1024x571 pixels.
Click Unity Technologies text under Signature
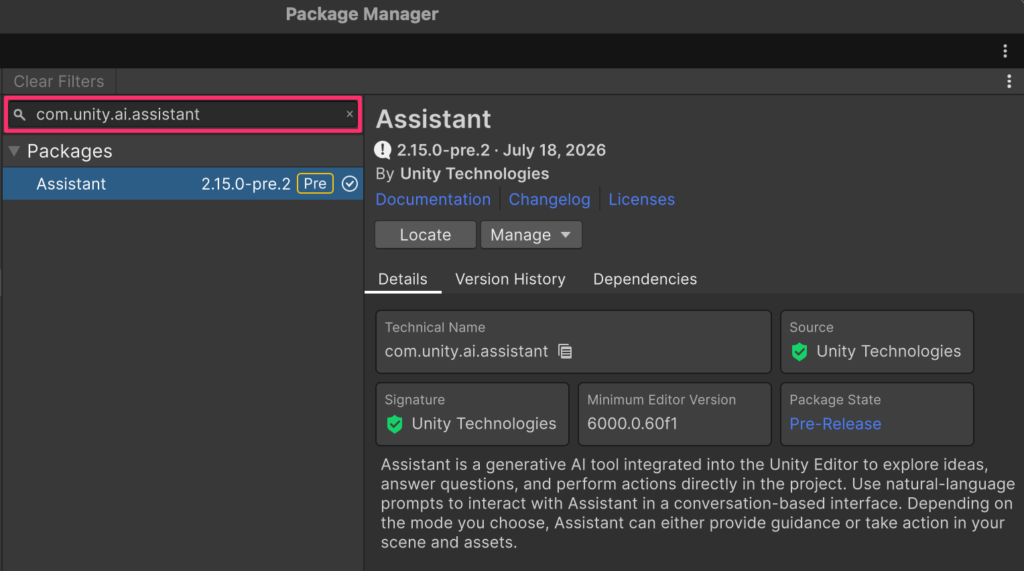484,424
